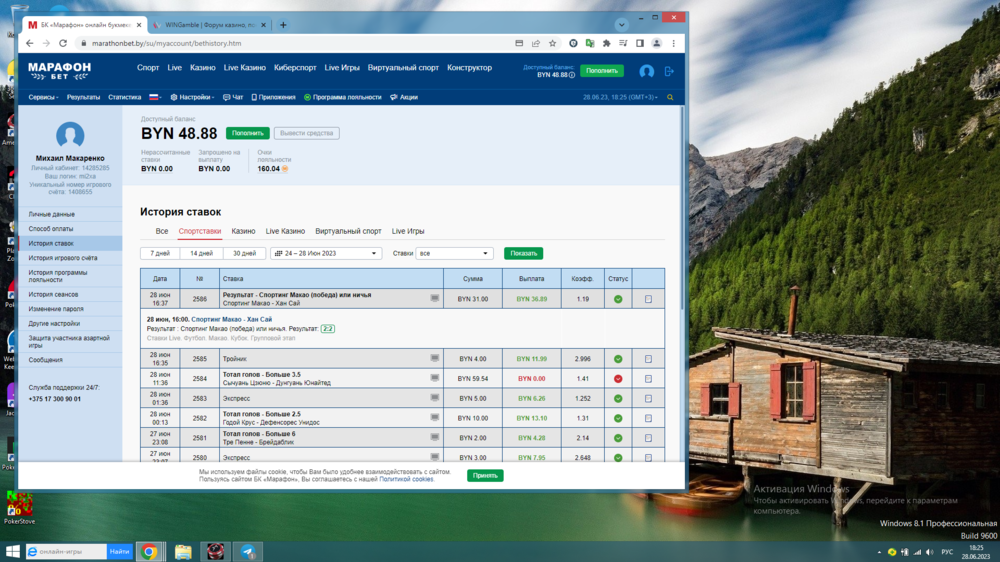Expand the date range 24–28 Июн 2023 dropdown
Image resolution: width=1000 pixels, height=562 pixels.
326,254
